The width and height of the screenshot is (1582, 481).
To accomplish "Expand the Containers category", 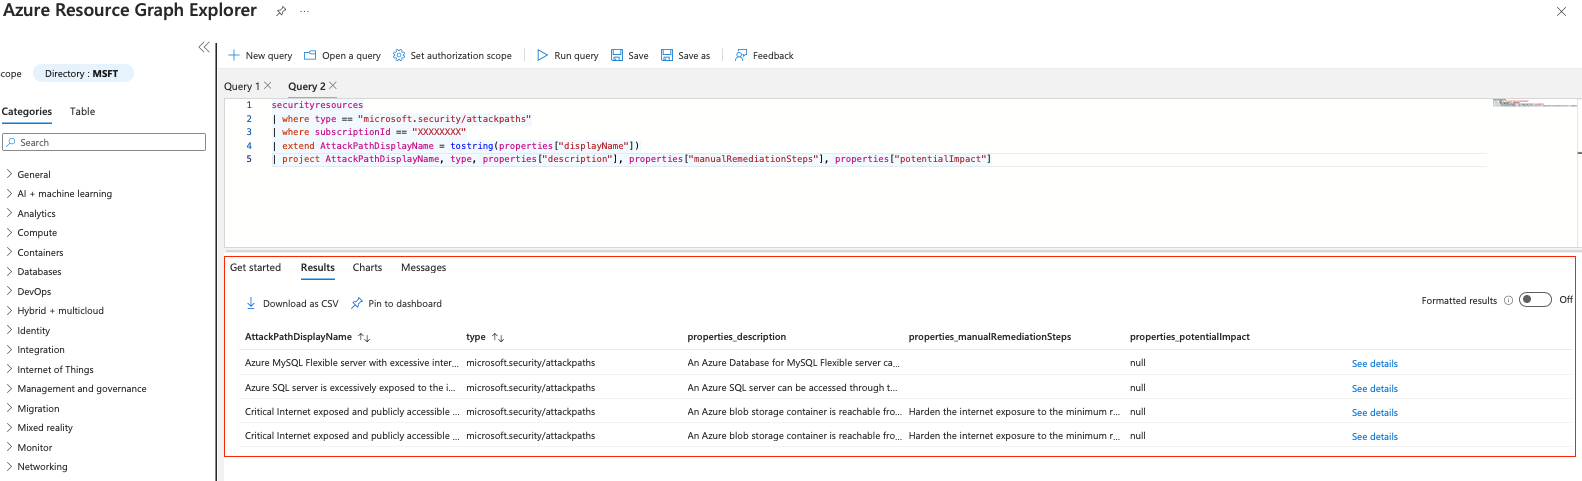I will pyautogui.click(x=9, y=252).
